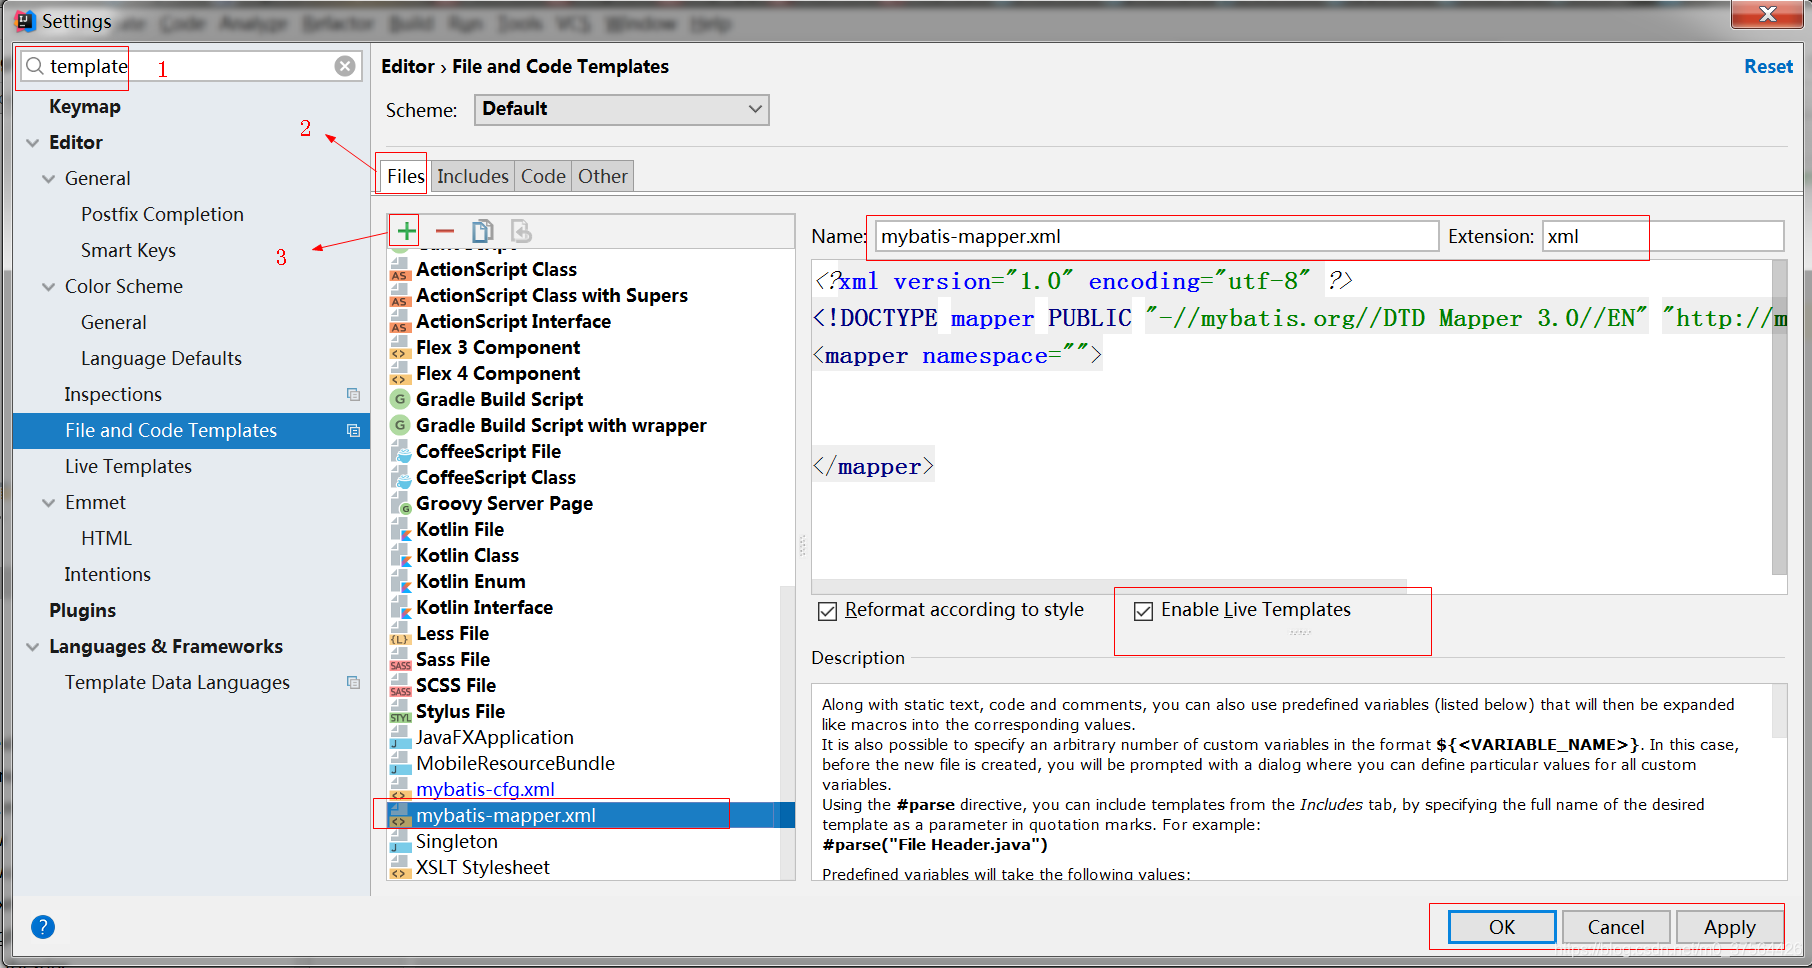Click the copy template icon

pyautogui.click(x=483, y=231)
